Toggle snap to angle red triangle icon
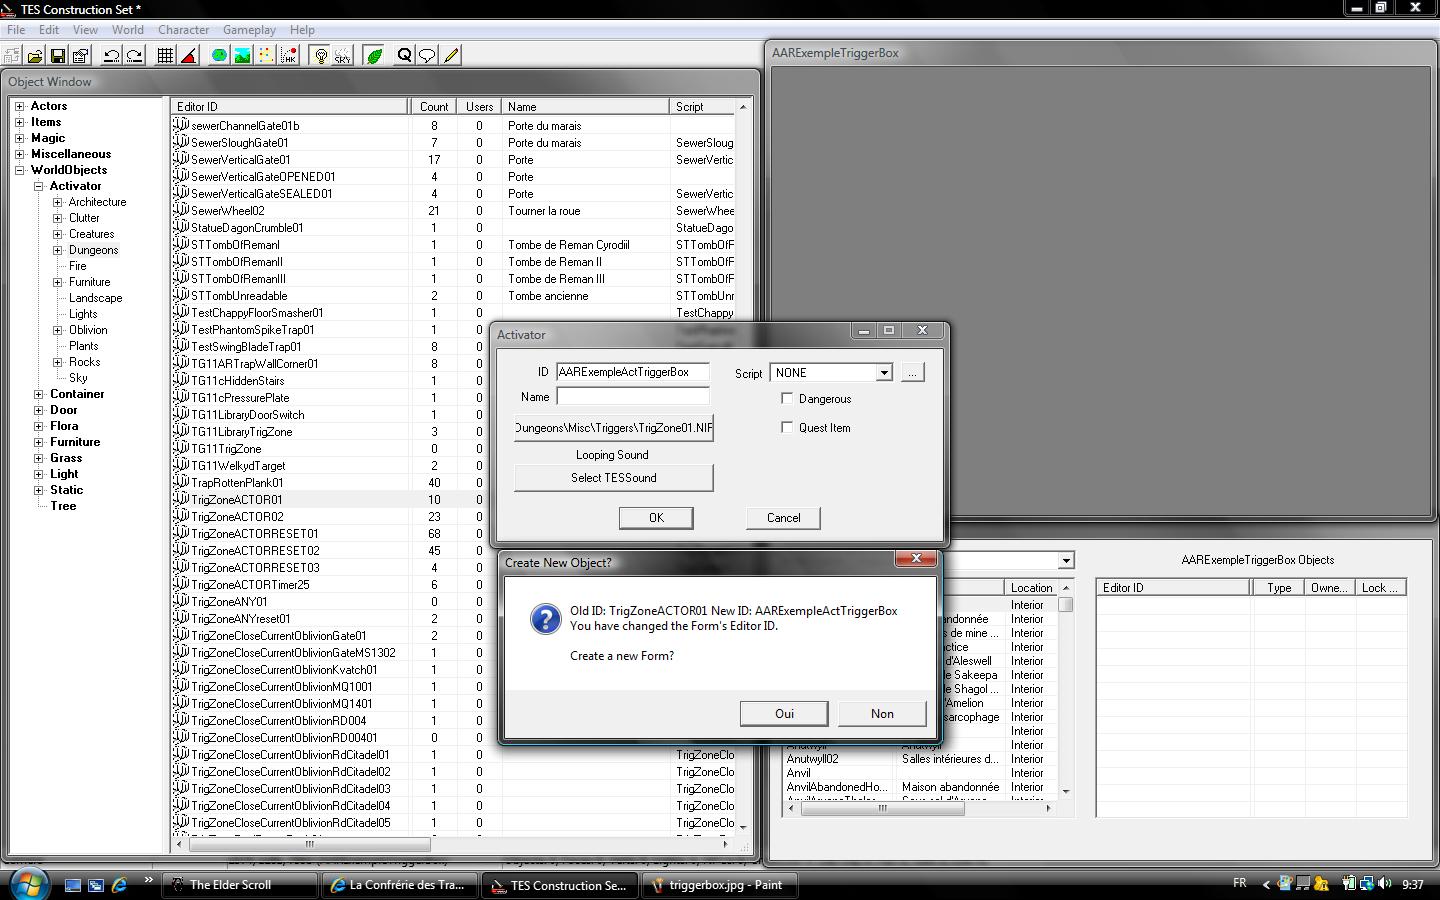The height and width of the screenshot is (900, 1440). [x=189, y=56]
